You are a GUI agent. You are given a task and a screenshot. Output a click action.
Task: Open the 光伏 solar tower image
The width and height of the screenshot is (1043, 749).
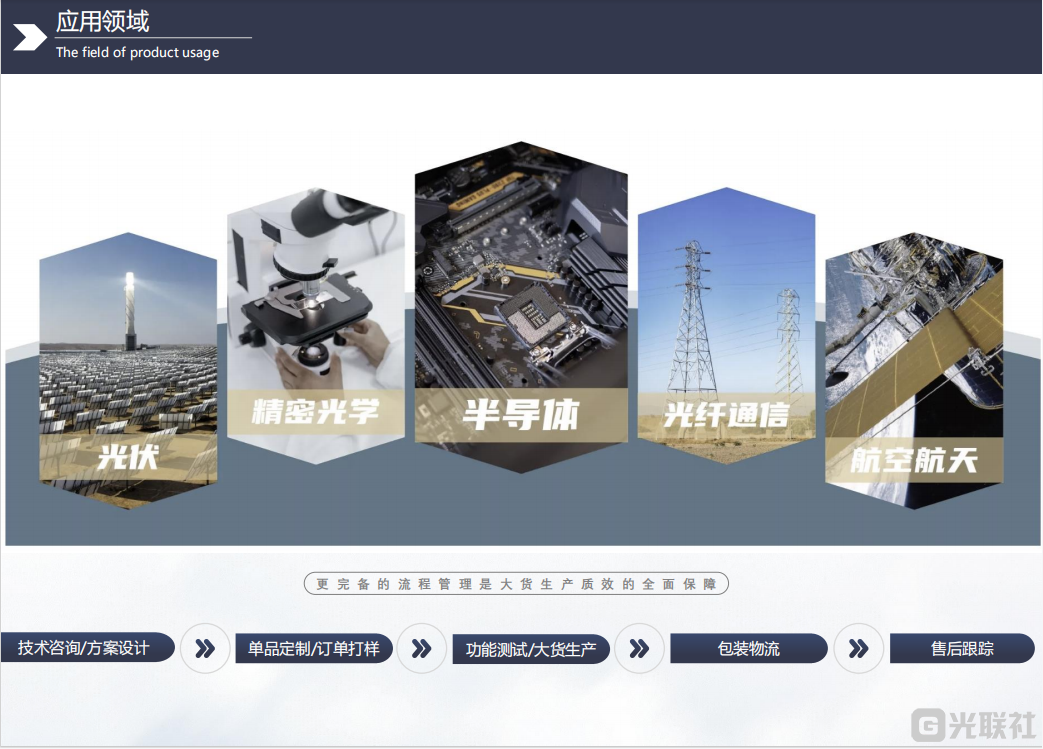pos(128,340)
